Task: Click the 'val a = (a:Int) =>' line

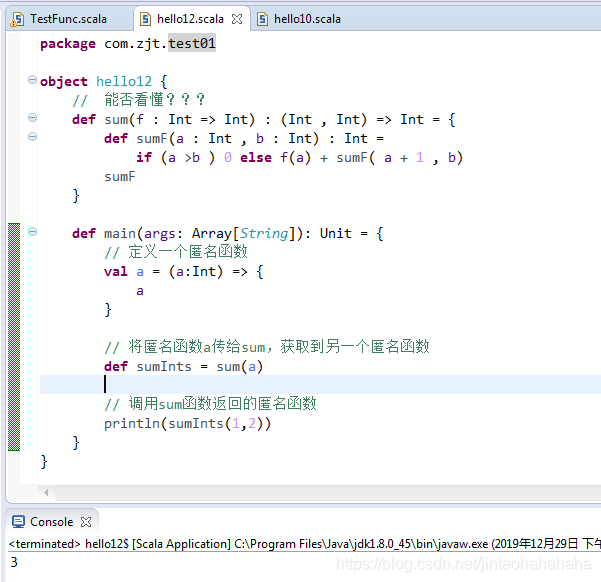Action: 183,271
